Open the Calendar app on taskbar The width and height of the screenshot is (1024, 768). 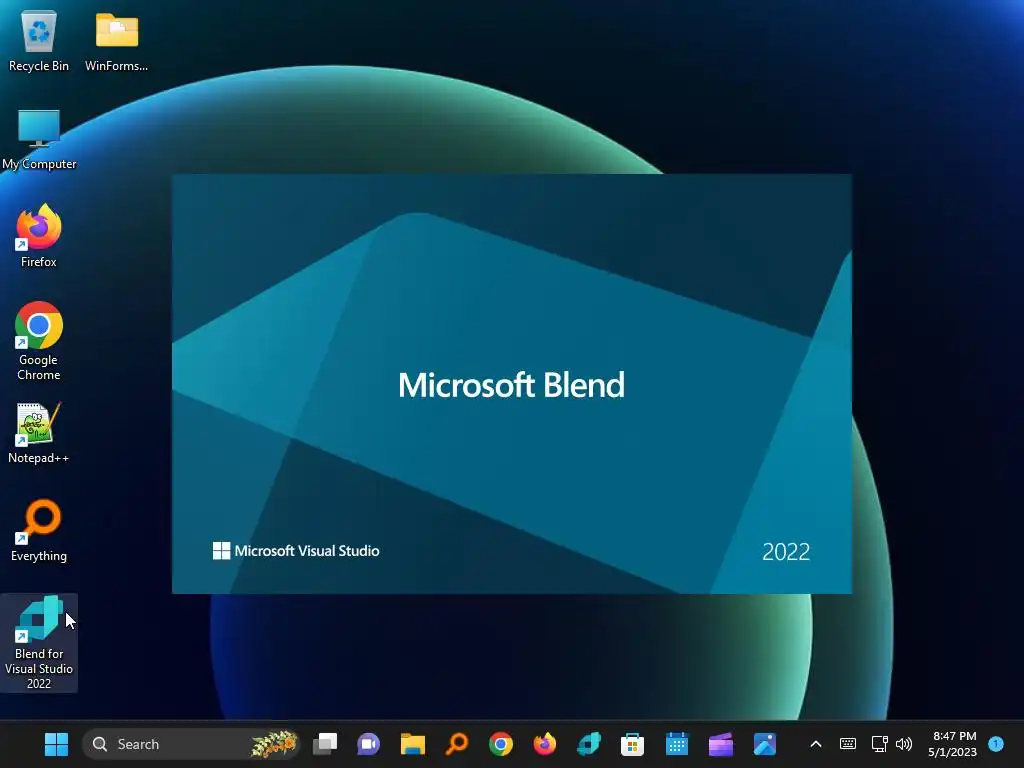click(677, 744)
